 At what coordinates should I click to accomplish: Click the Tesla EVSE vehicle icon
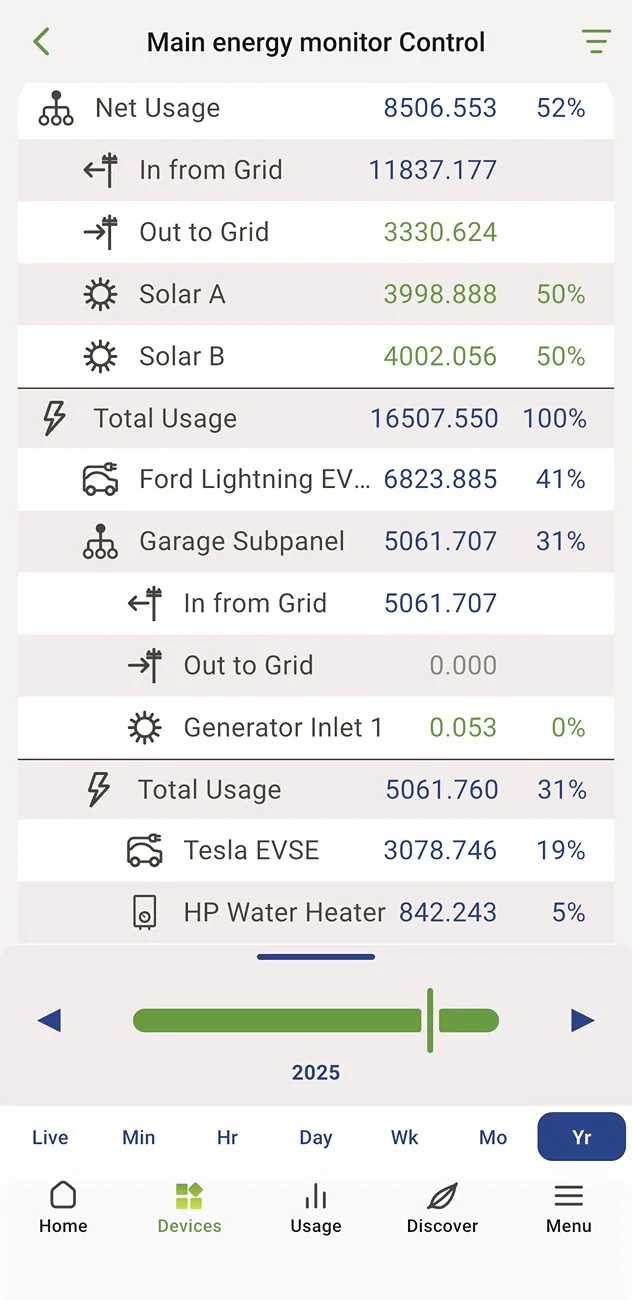tap(146, 850)
